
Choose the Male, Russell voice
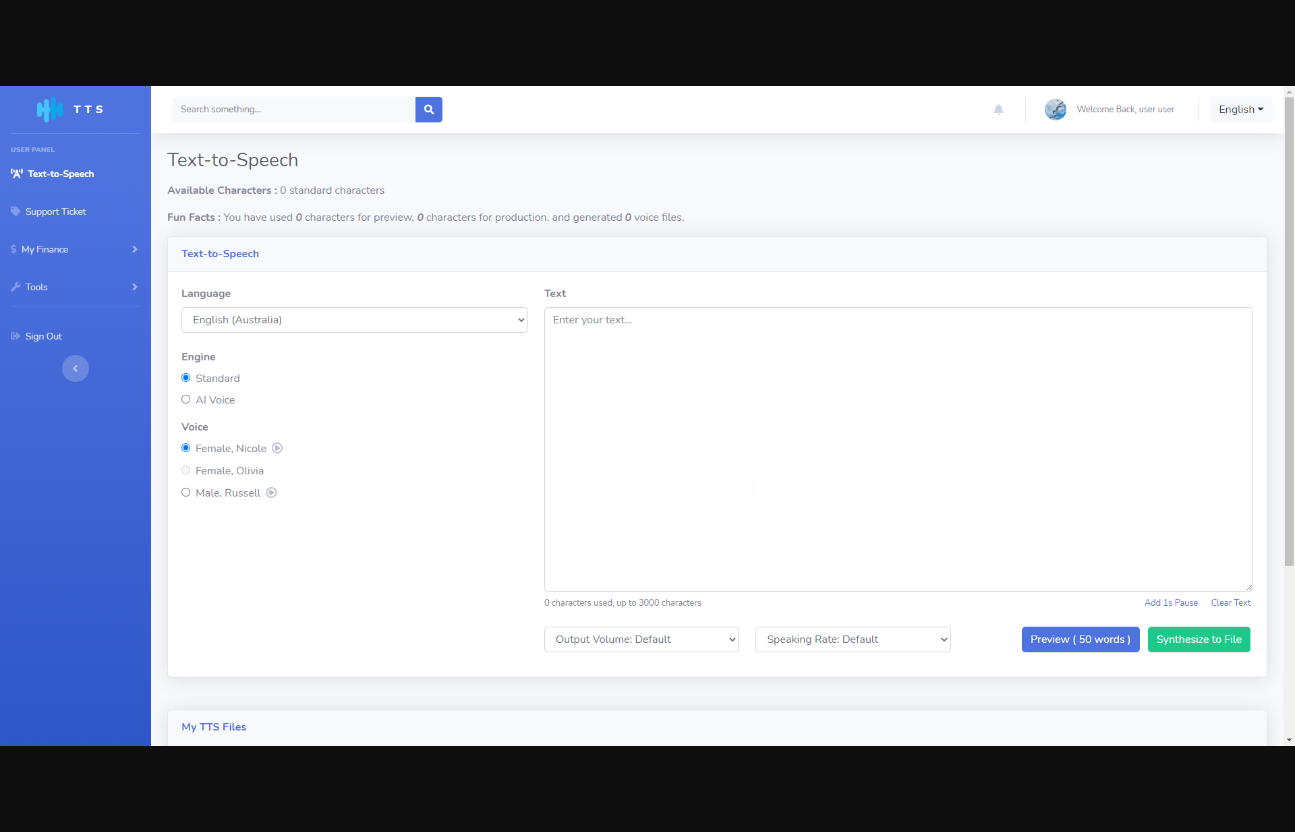(186, 493)
